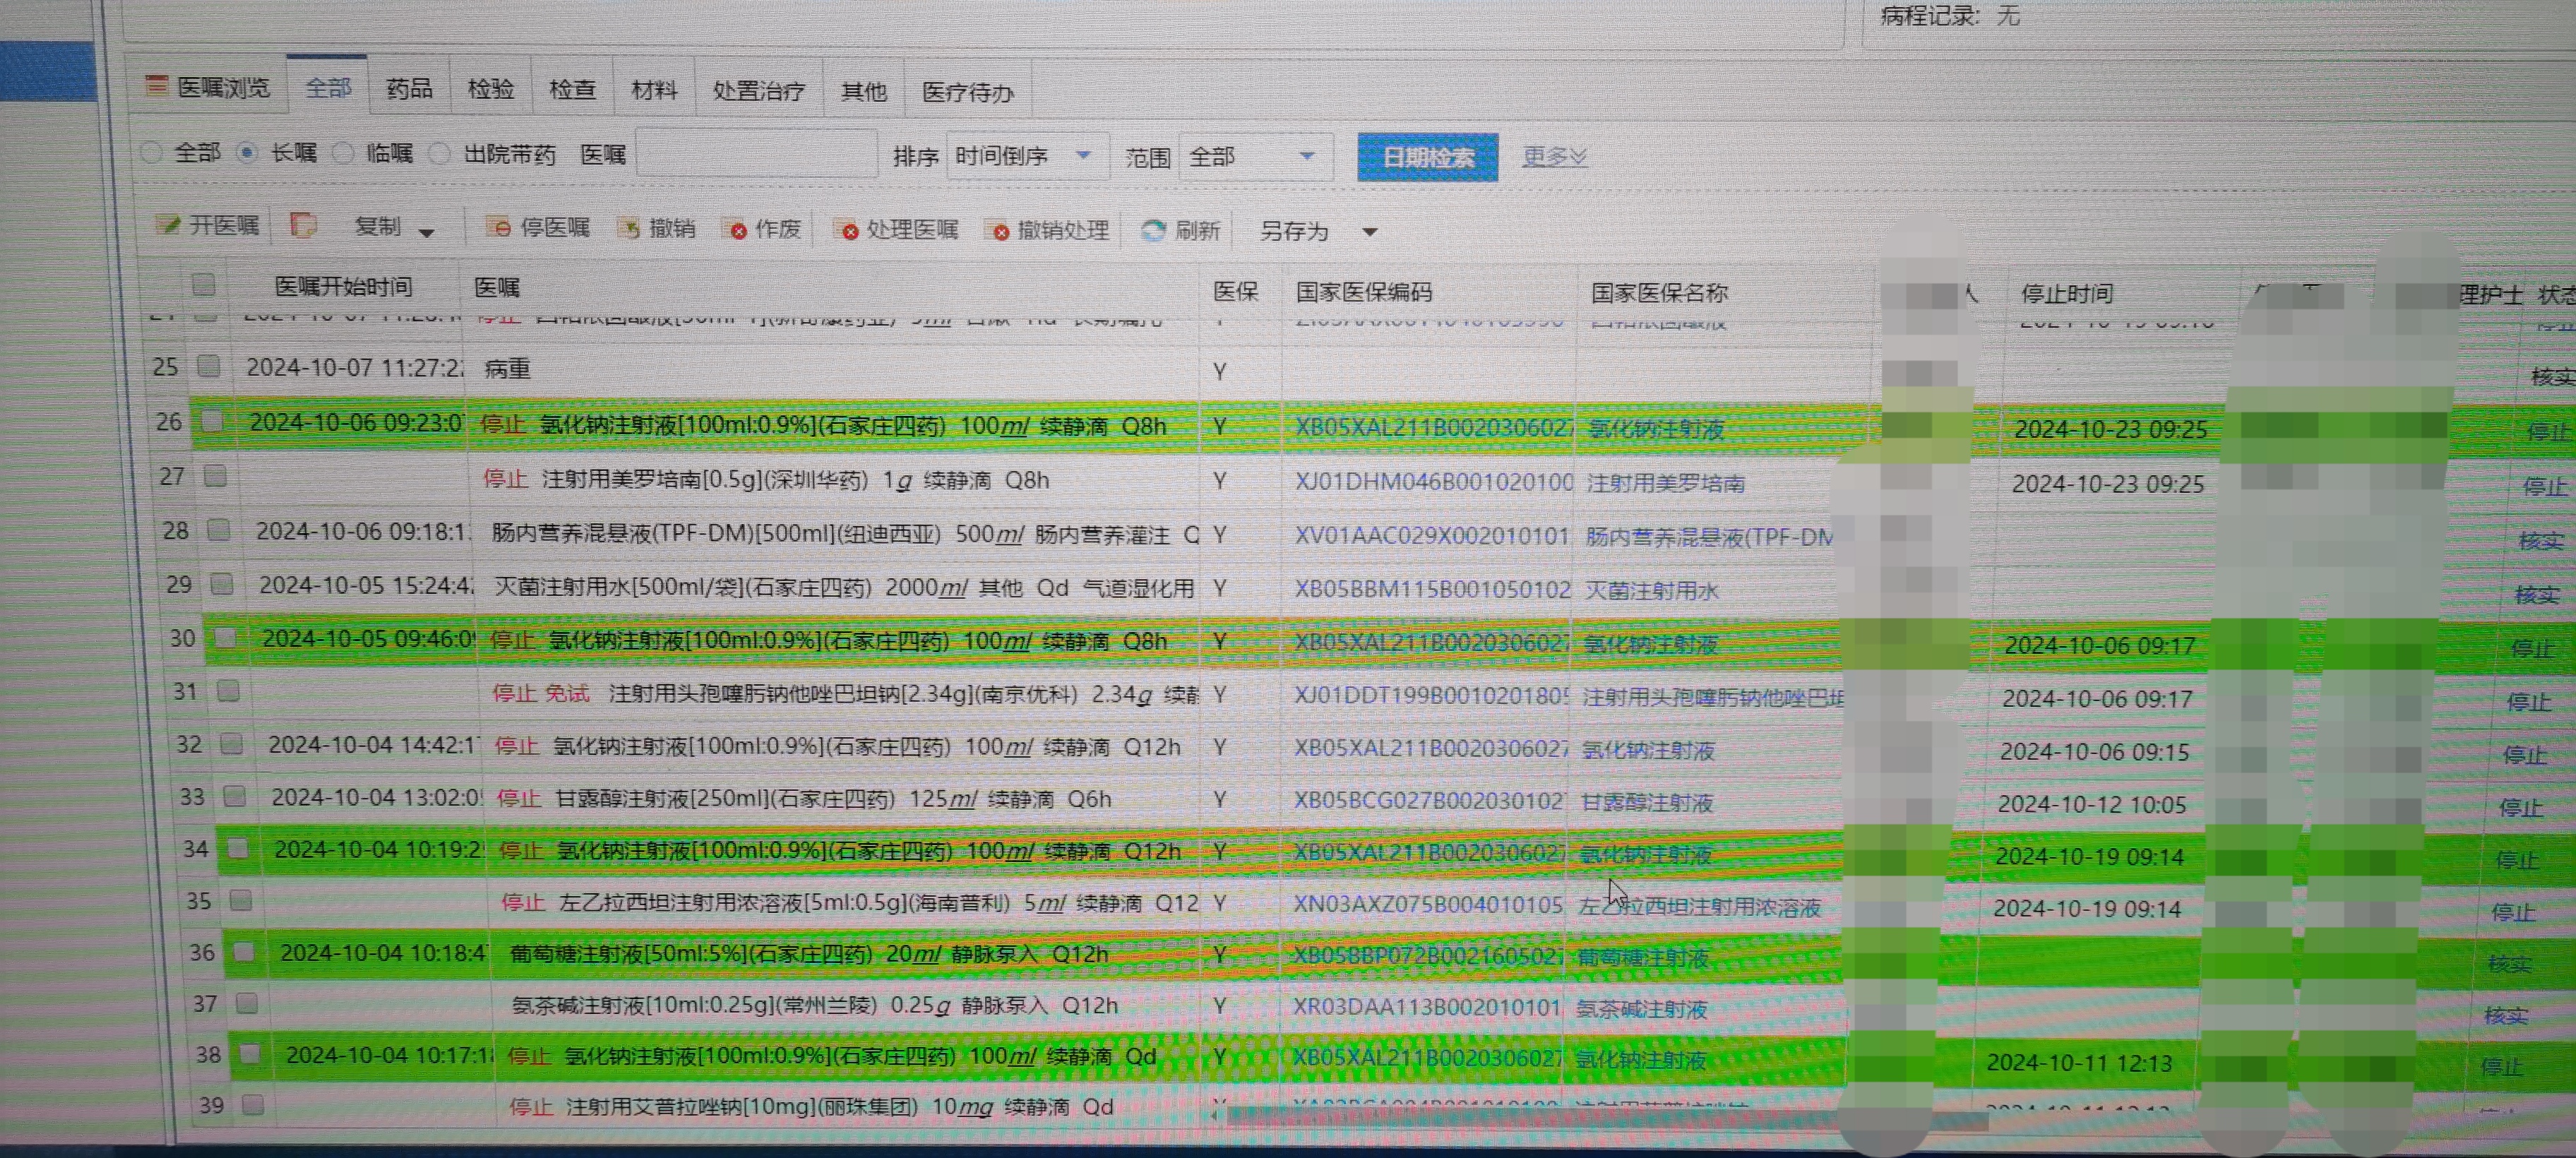Click the 处理医嘱 process icon
Image resolution: width=2576 pixels, height=1158 pixels.
click(x=847, y=230)
